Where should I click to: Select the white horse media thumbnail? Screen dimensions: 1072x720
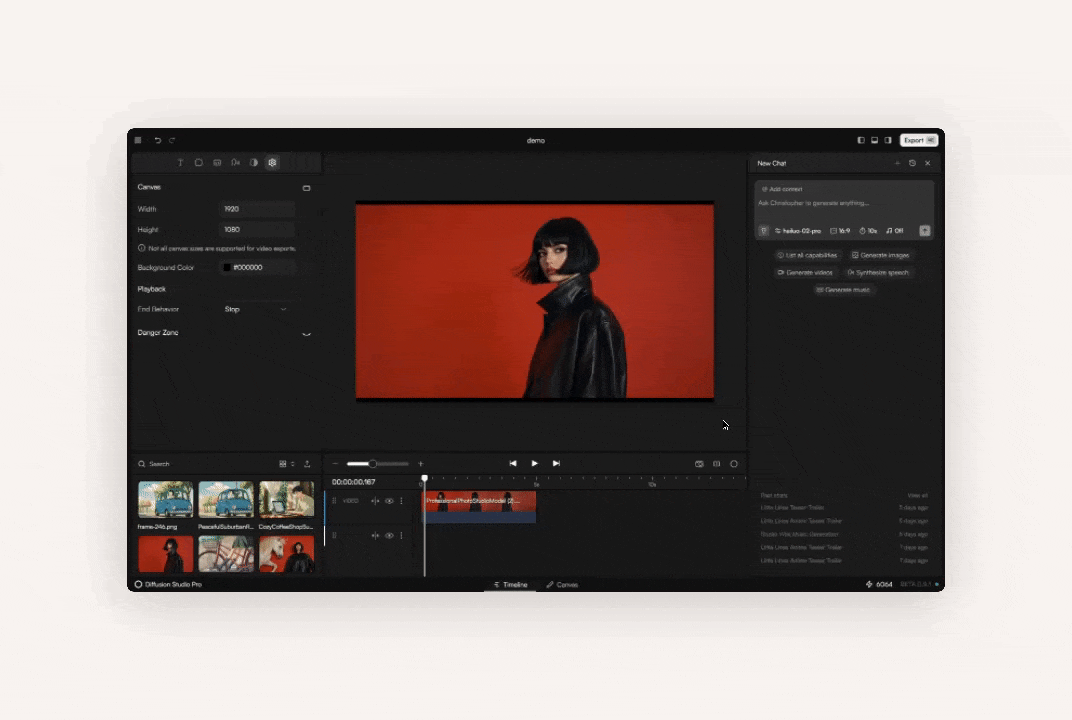tap(286, 554)
